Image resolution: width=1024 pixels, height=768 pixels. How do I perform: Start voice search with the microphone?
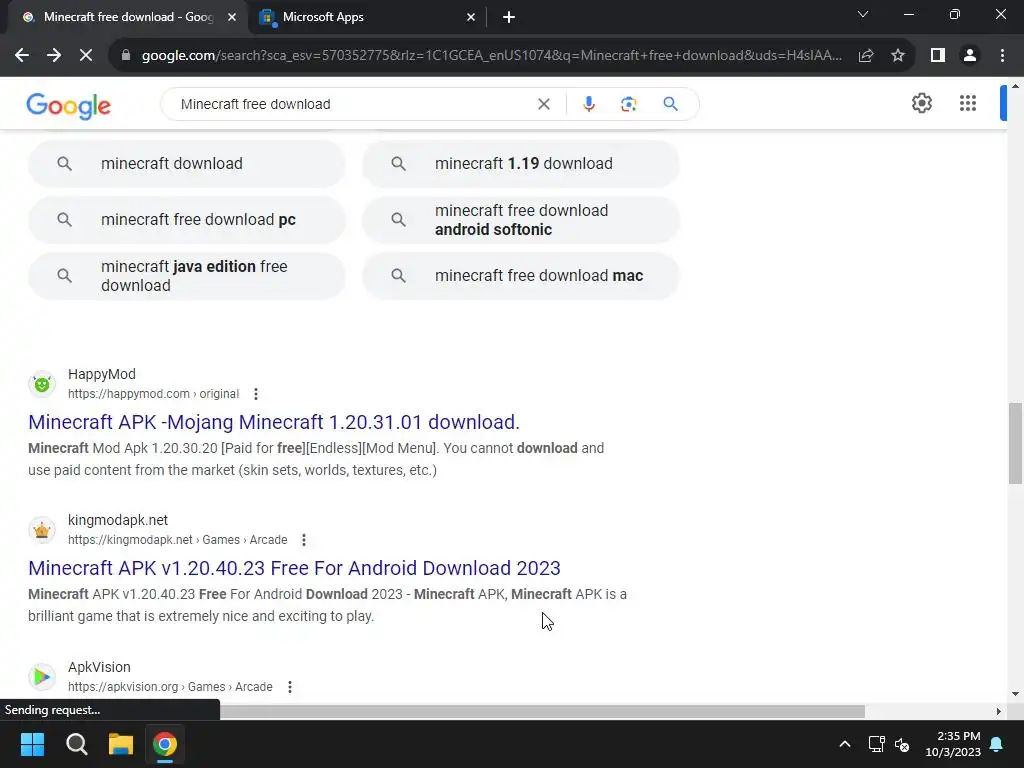pyautogui.click(x=588, y=104)
